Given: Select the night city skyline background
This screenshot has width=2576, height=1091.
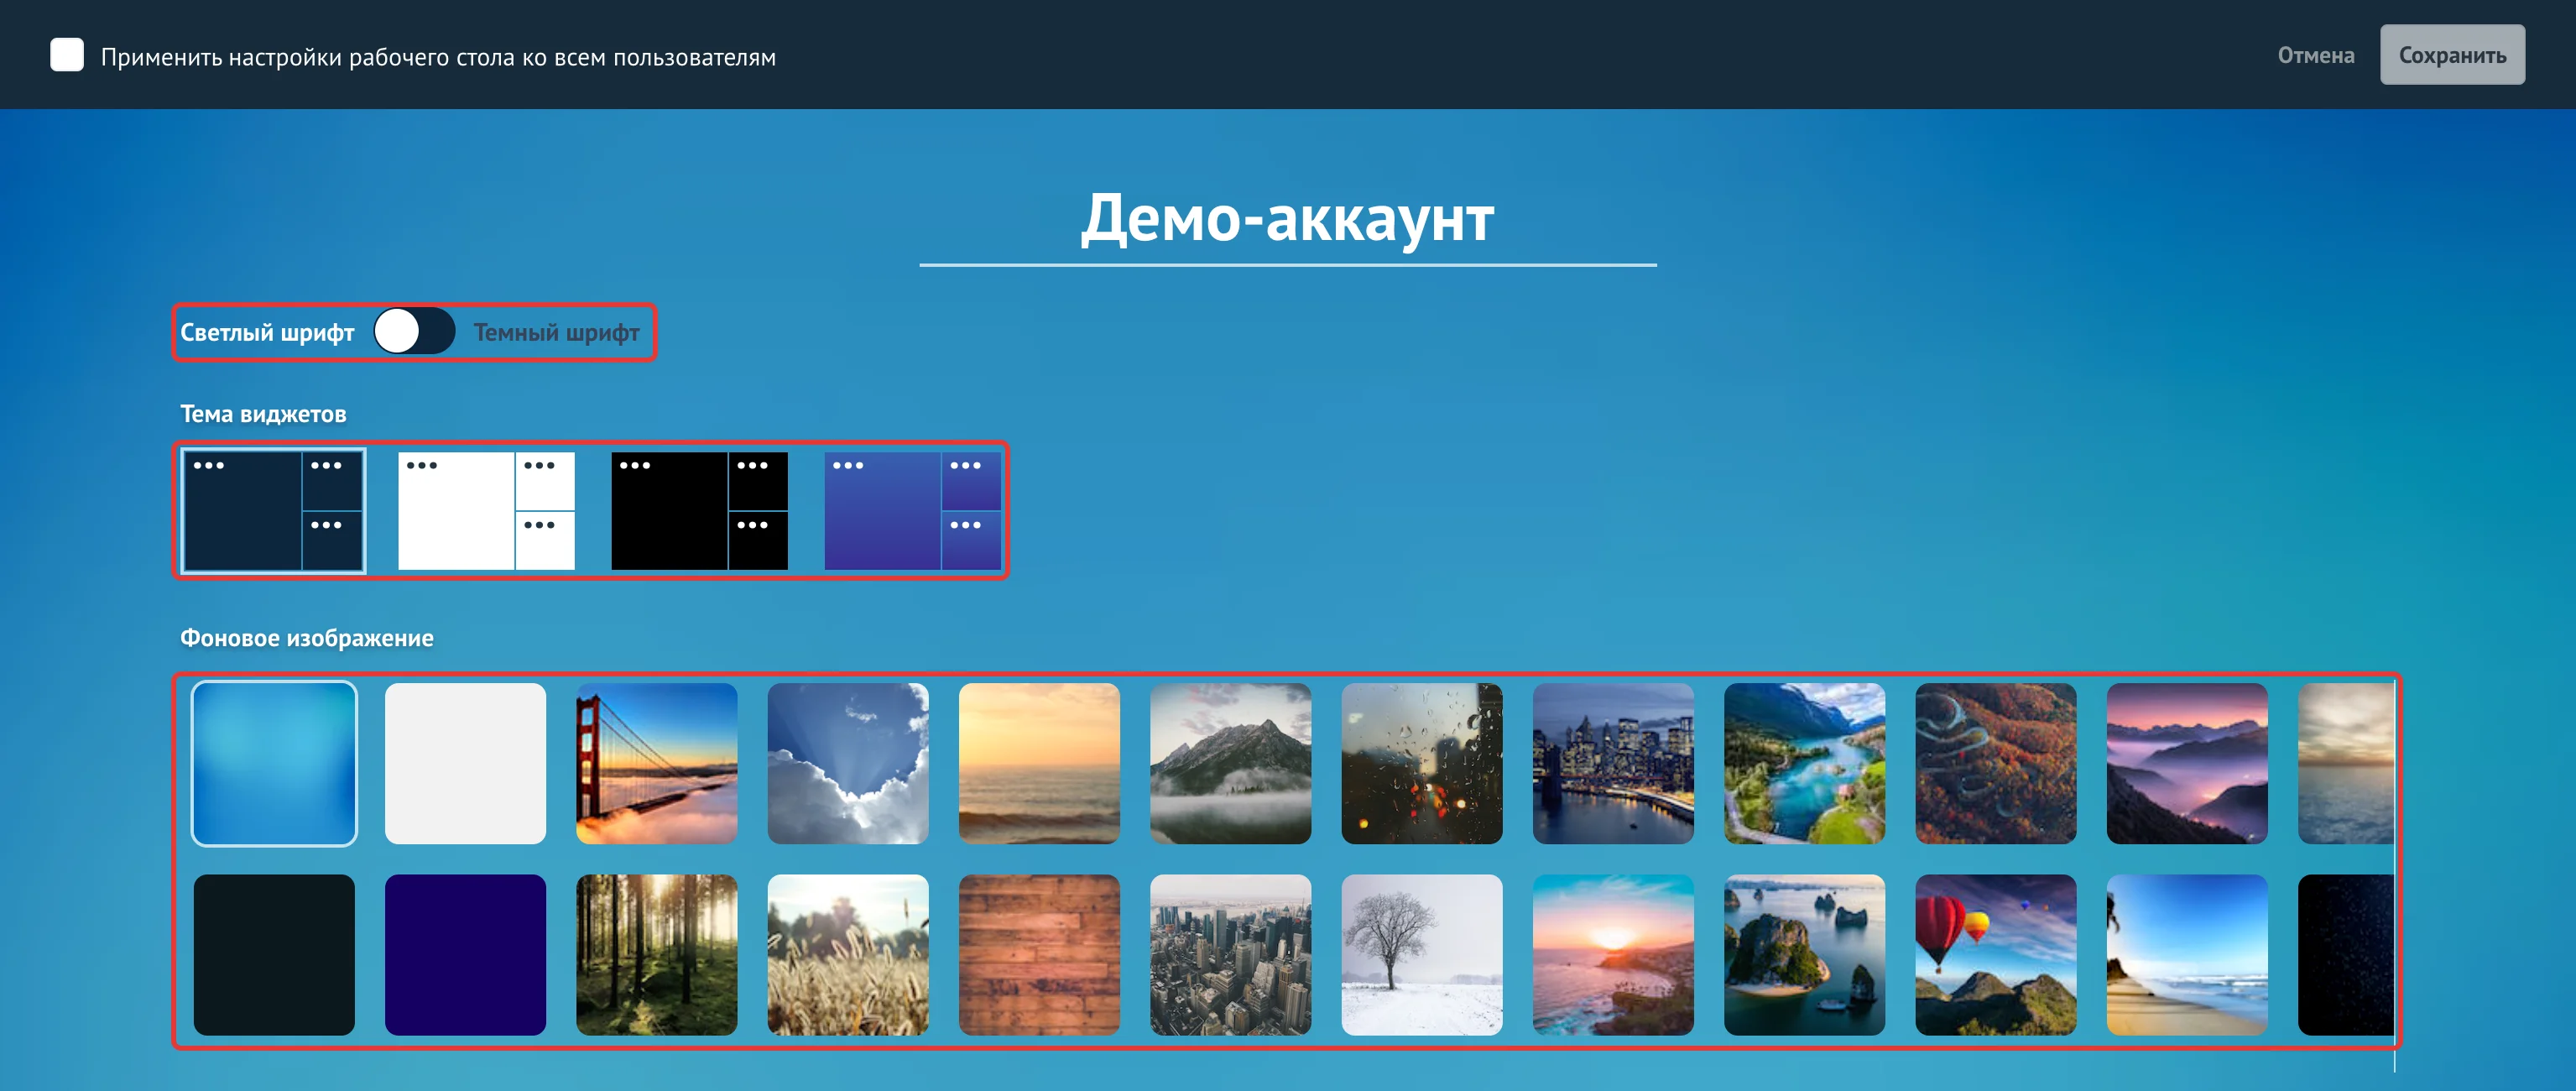Looking at the screenshot, I should click(x=1613, y=763).
